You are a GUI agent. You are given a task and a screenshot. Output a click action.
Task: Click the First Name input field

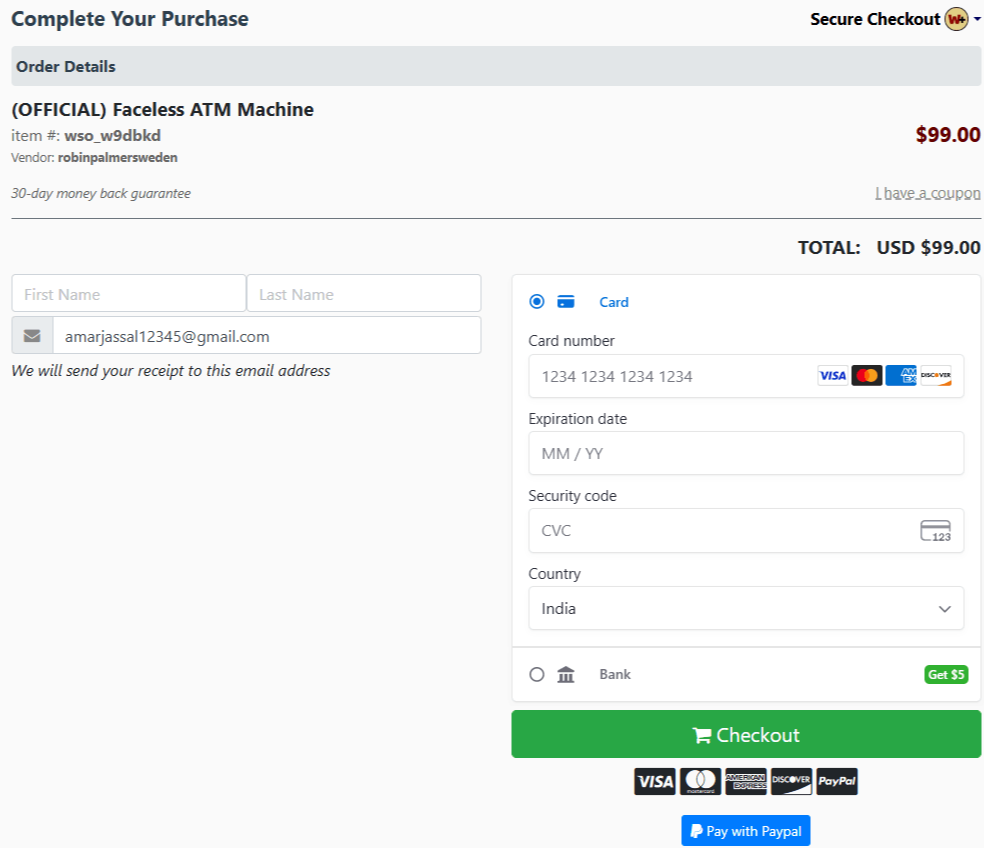coord(129,294)
